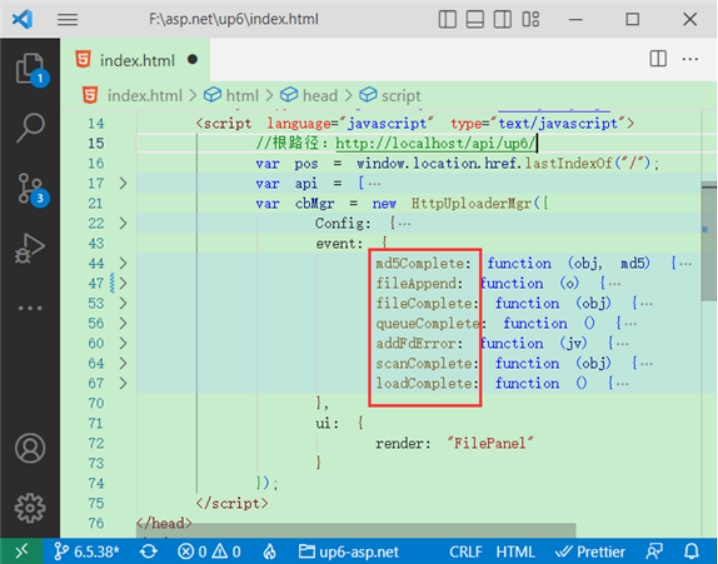
Task: Expand folded Config block at line 22
Action: (123, 223)
